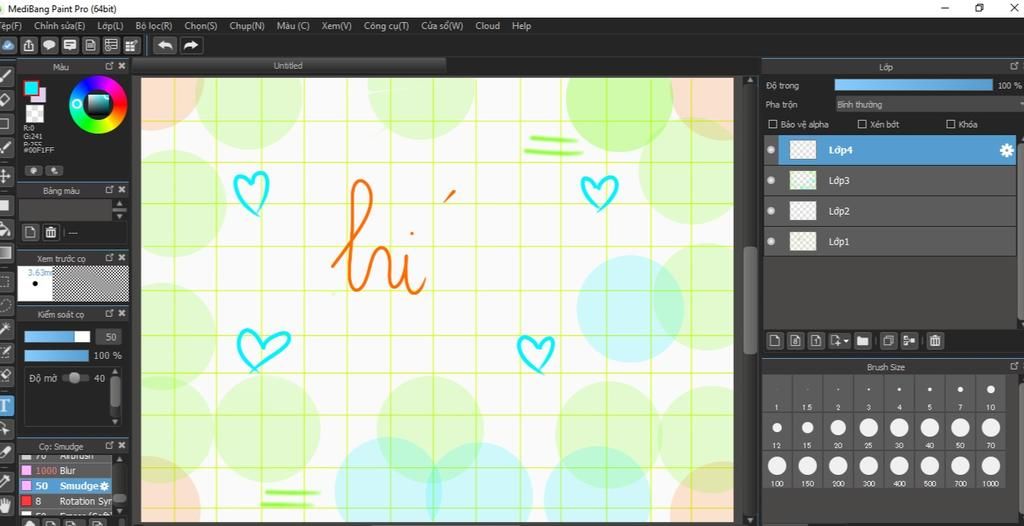This screenshot has width=1024, height=526.
Task: Hide the Lớp2 layer visibility
Action: [x=771, y=211]
